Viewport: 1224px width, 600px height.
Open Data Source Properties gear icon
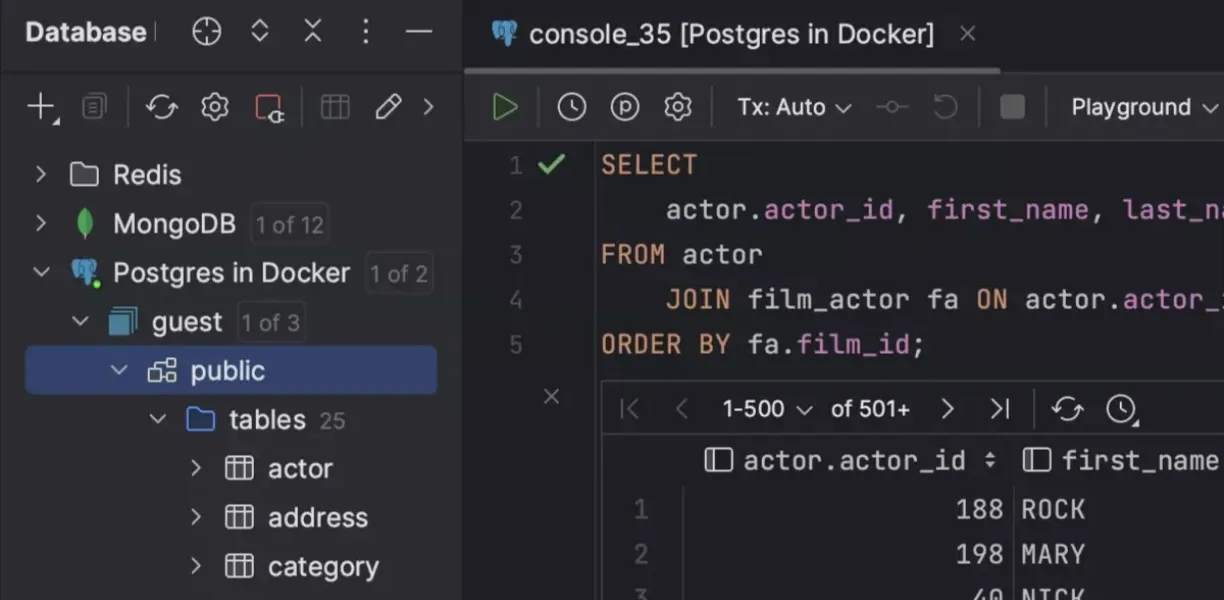tap(215, 107)
